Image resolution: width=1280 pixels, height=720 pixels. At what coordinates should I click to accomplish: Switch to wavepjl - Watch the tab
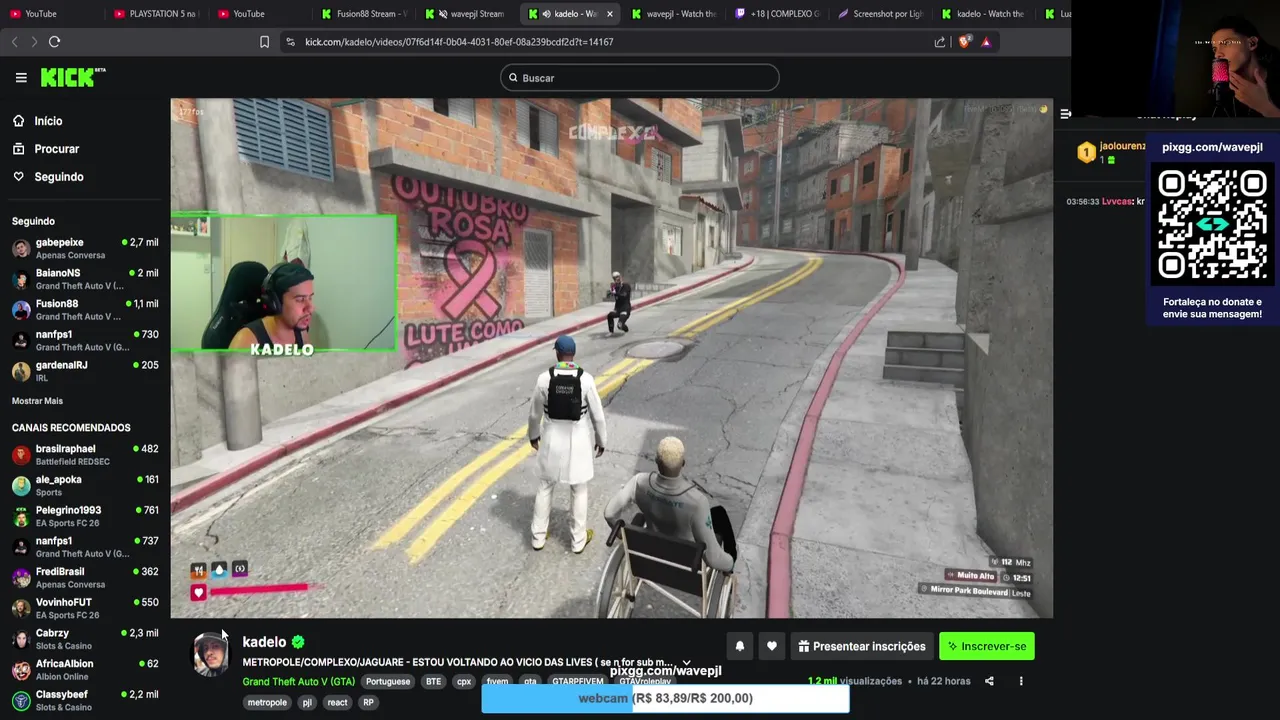[674, 14]
